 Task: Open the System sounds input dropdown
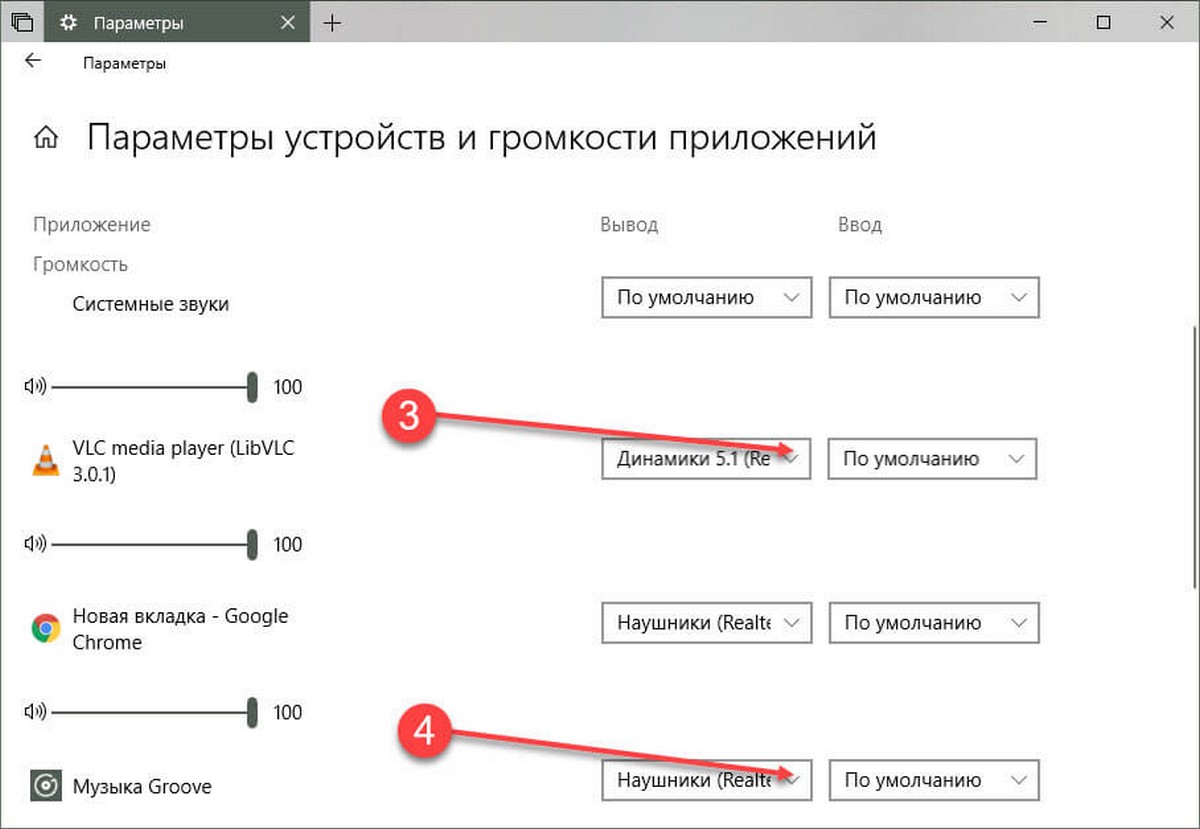(934, 298)
